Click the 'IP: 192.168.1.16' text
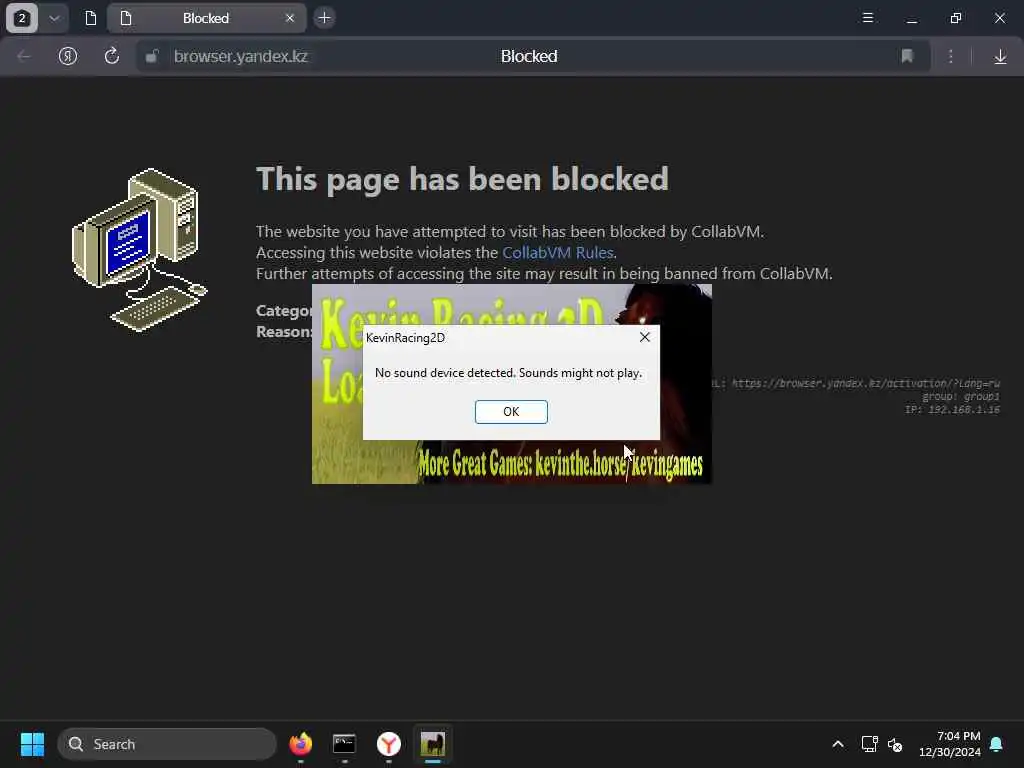The width and height of the screenshot is (1024, 768). (x=952, y=409)
